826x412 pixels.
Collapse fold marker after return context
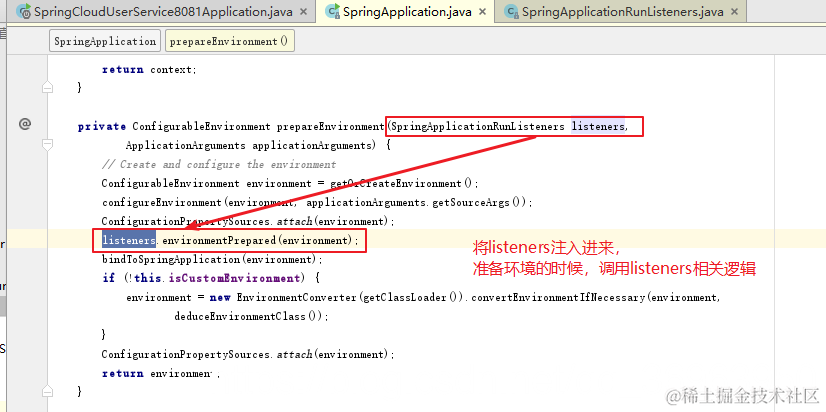click(x=47, y=87)
